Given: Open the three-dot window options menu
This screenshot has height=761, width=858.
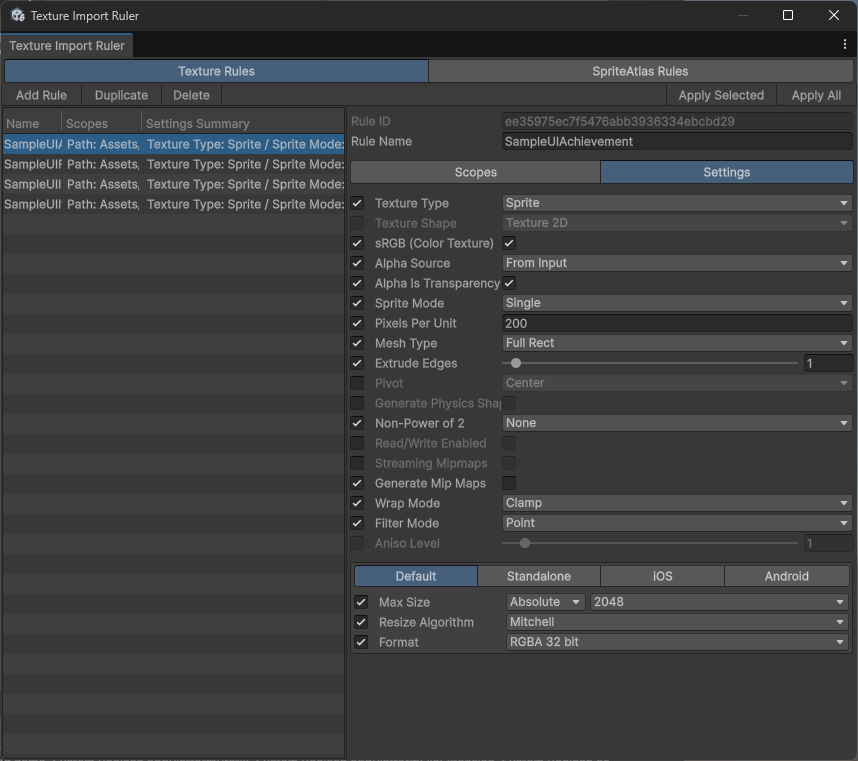Looking at the screenshot, I should tap(844, 45).
